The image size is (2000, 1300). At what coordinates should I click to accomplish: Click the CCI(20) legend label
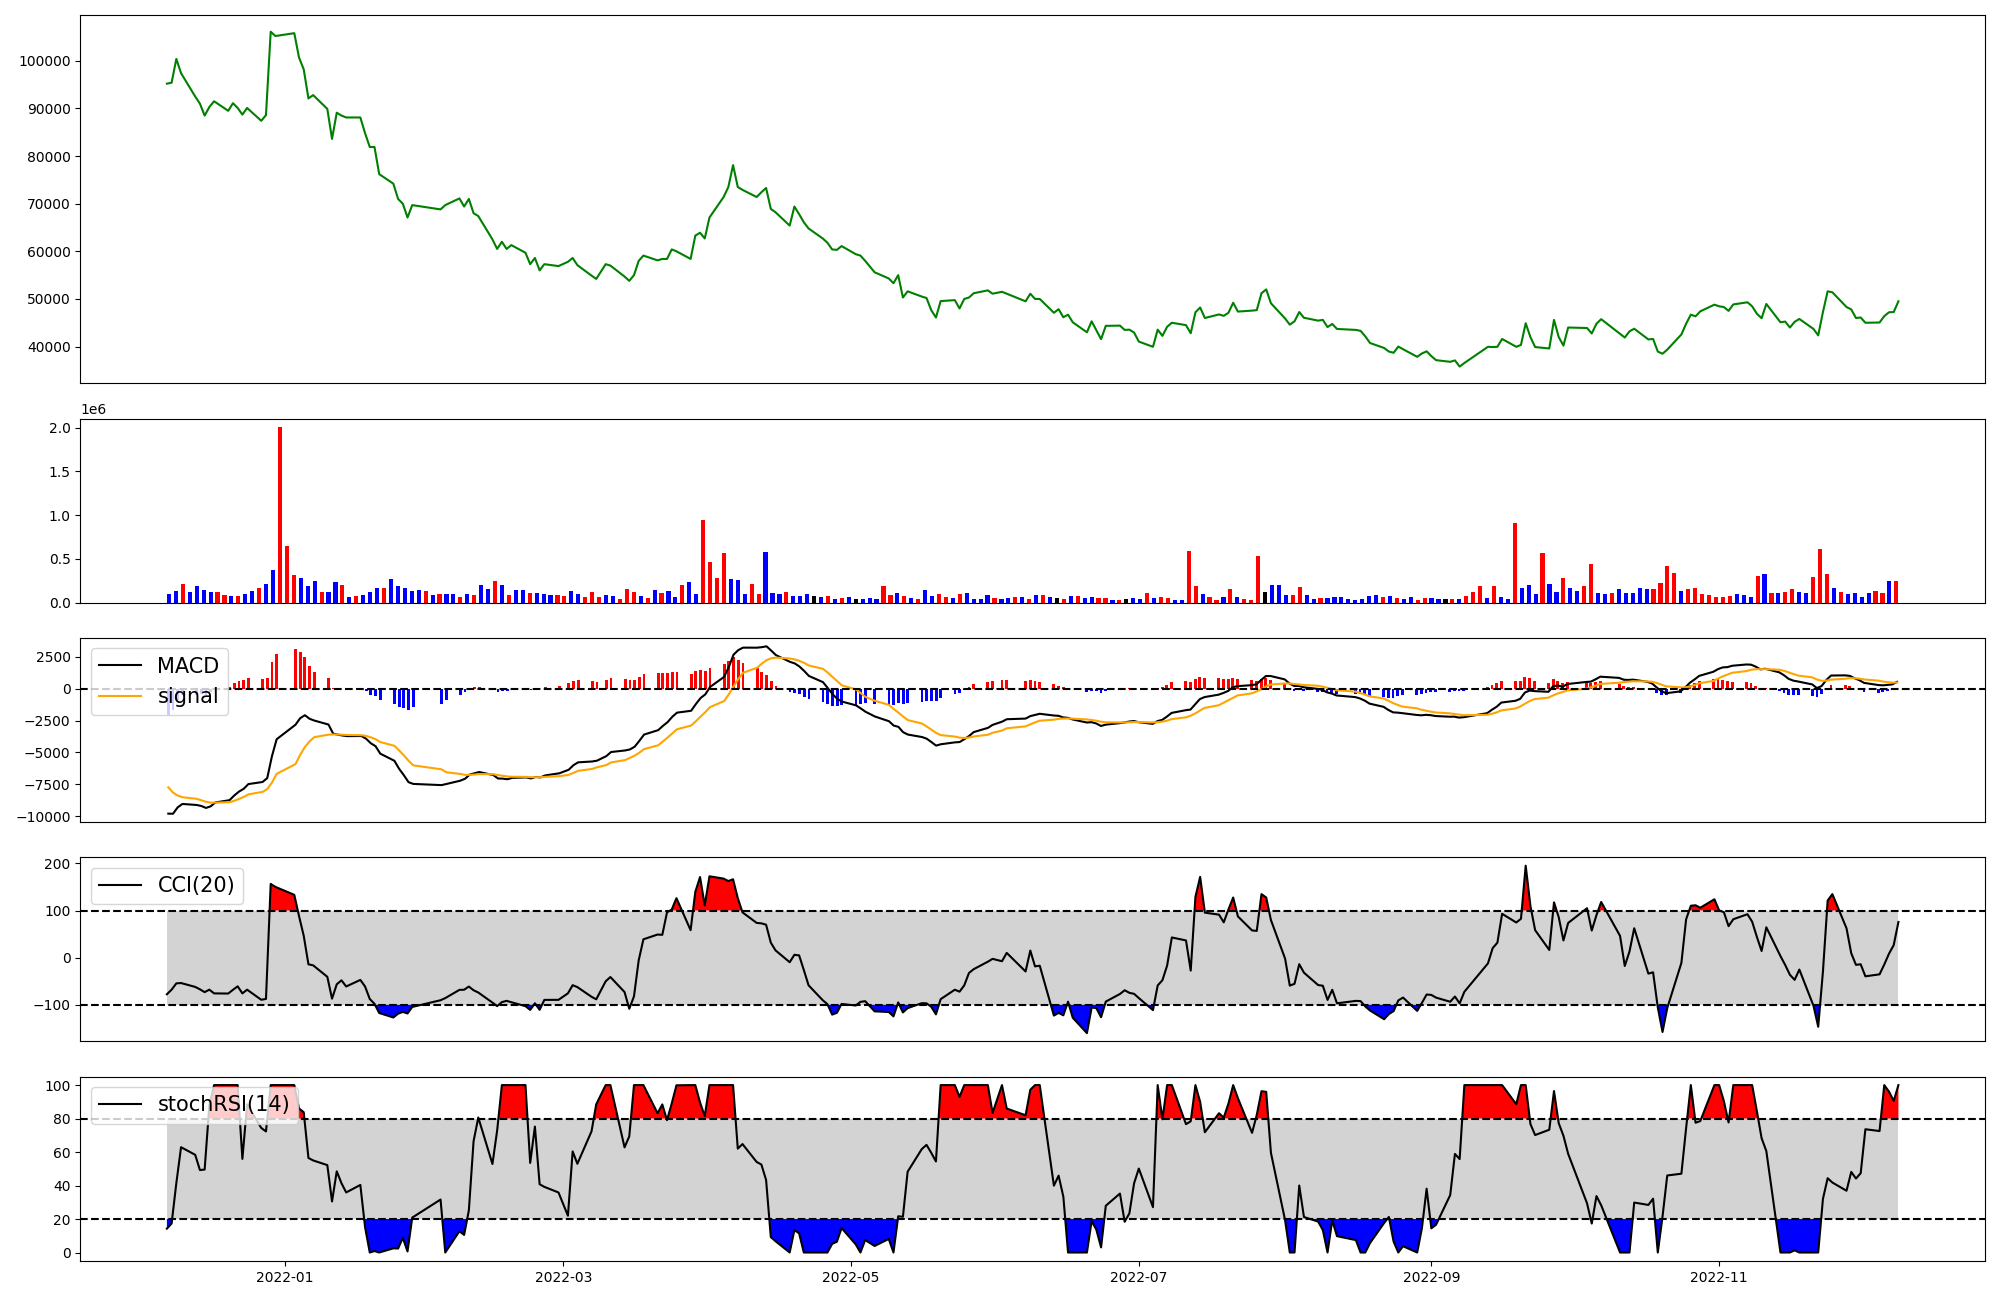coord(196,885)
